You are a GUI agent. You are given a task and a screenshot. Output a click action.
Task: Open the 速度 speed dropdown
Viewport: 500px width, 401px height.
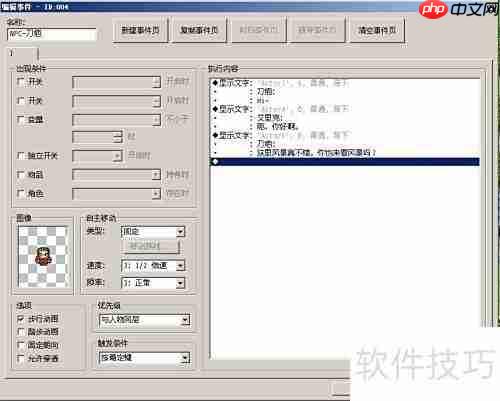tap(153, 266)
